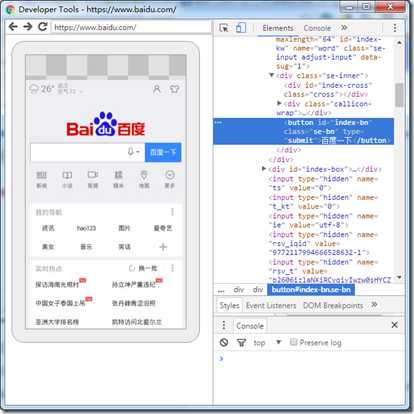The height and width of the screenshot is (414, 414).
Task: Click the console prompt input line
Action: tap(310, 359)
